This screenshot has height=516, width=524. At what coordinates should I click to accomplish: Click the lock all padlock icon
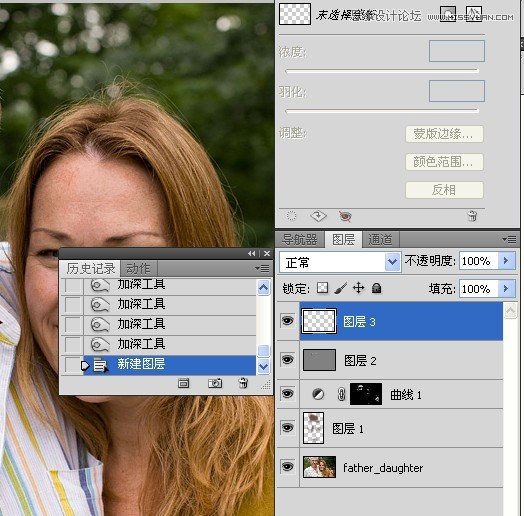[377, 288]
